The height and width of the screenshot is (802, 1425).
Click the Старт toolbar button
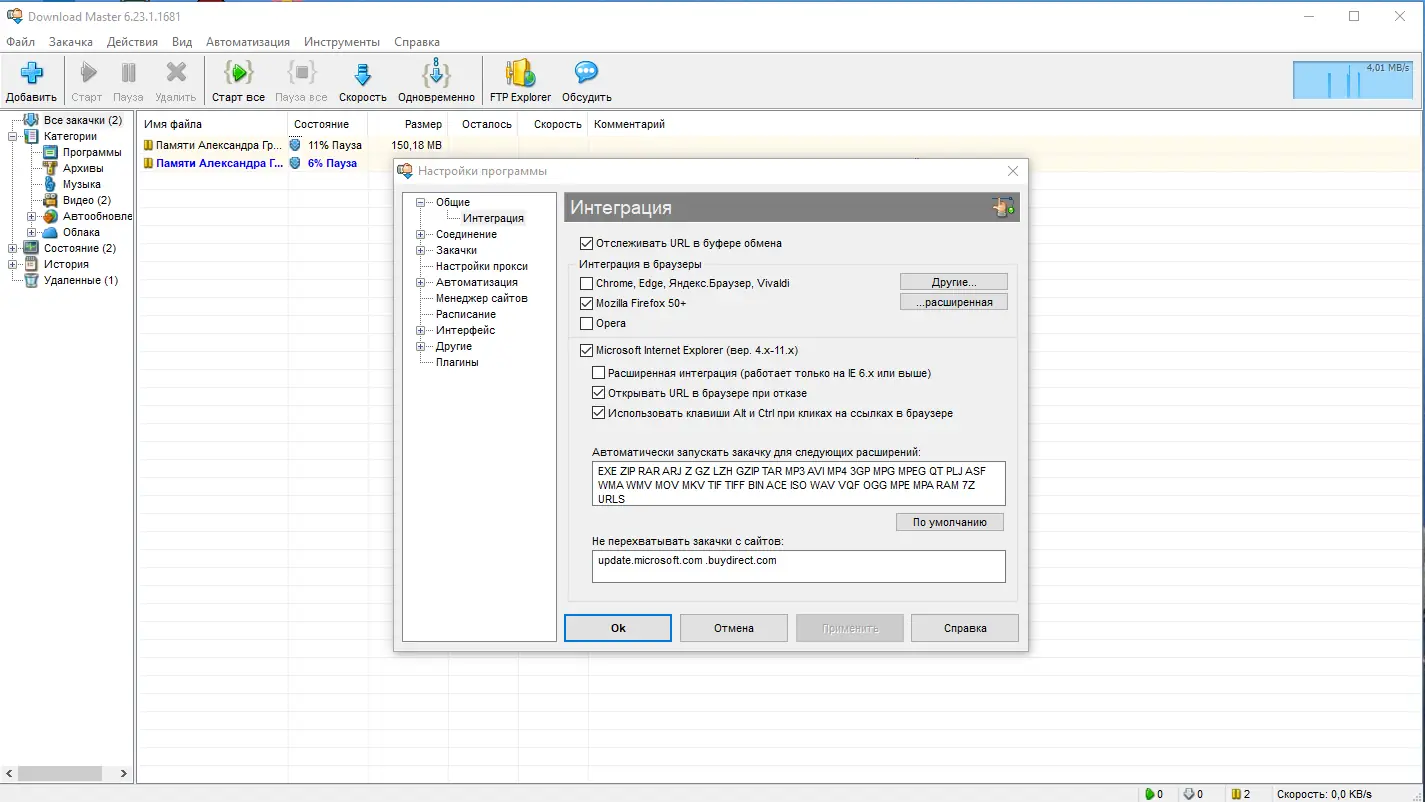tap(87, 81)
